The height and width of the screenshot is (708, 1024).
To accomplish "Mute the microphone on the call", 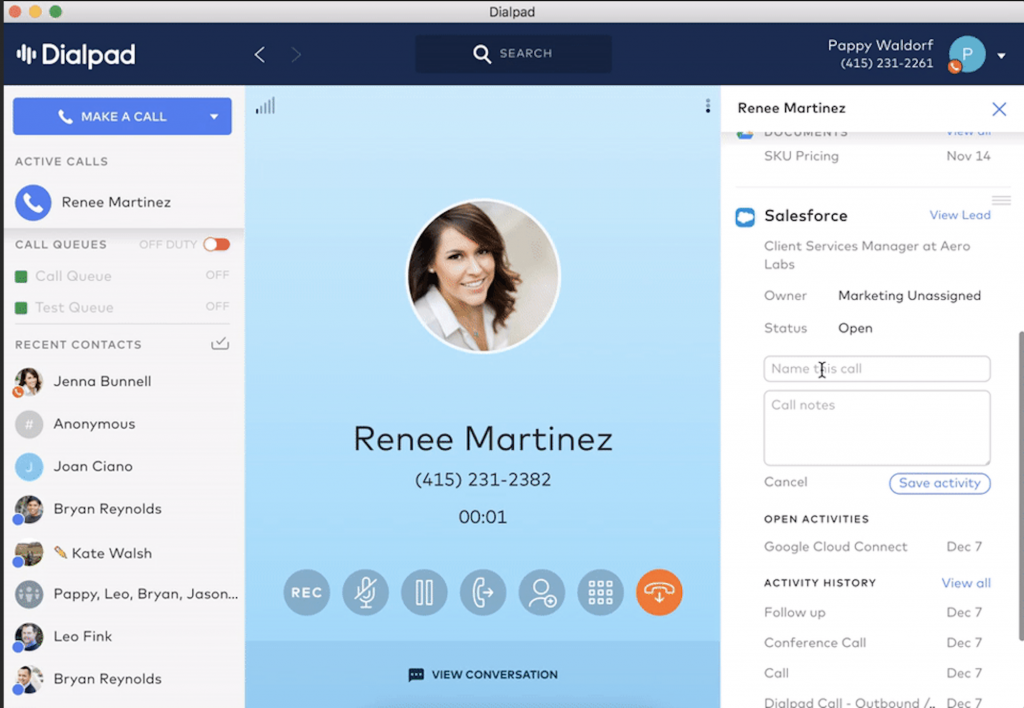I will pos(365,592).
